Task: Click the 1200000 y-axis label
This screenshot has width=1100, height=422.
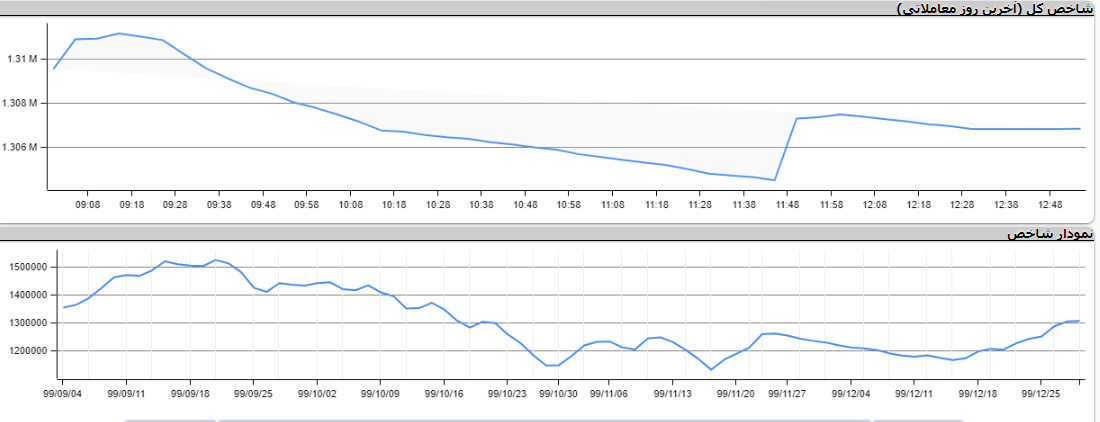Action: point(29,351)
